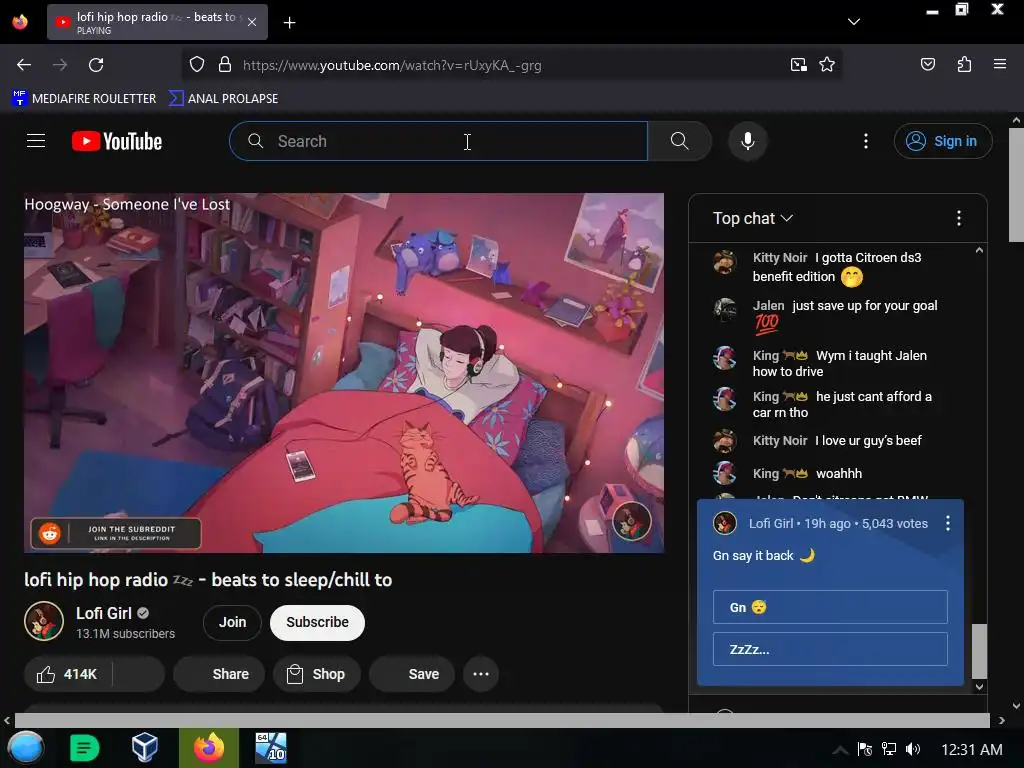Open volume control in system tray

pyautogui.click(x=913, y=749)
